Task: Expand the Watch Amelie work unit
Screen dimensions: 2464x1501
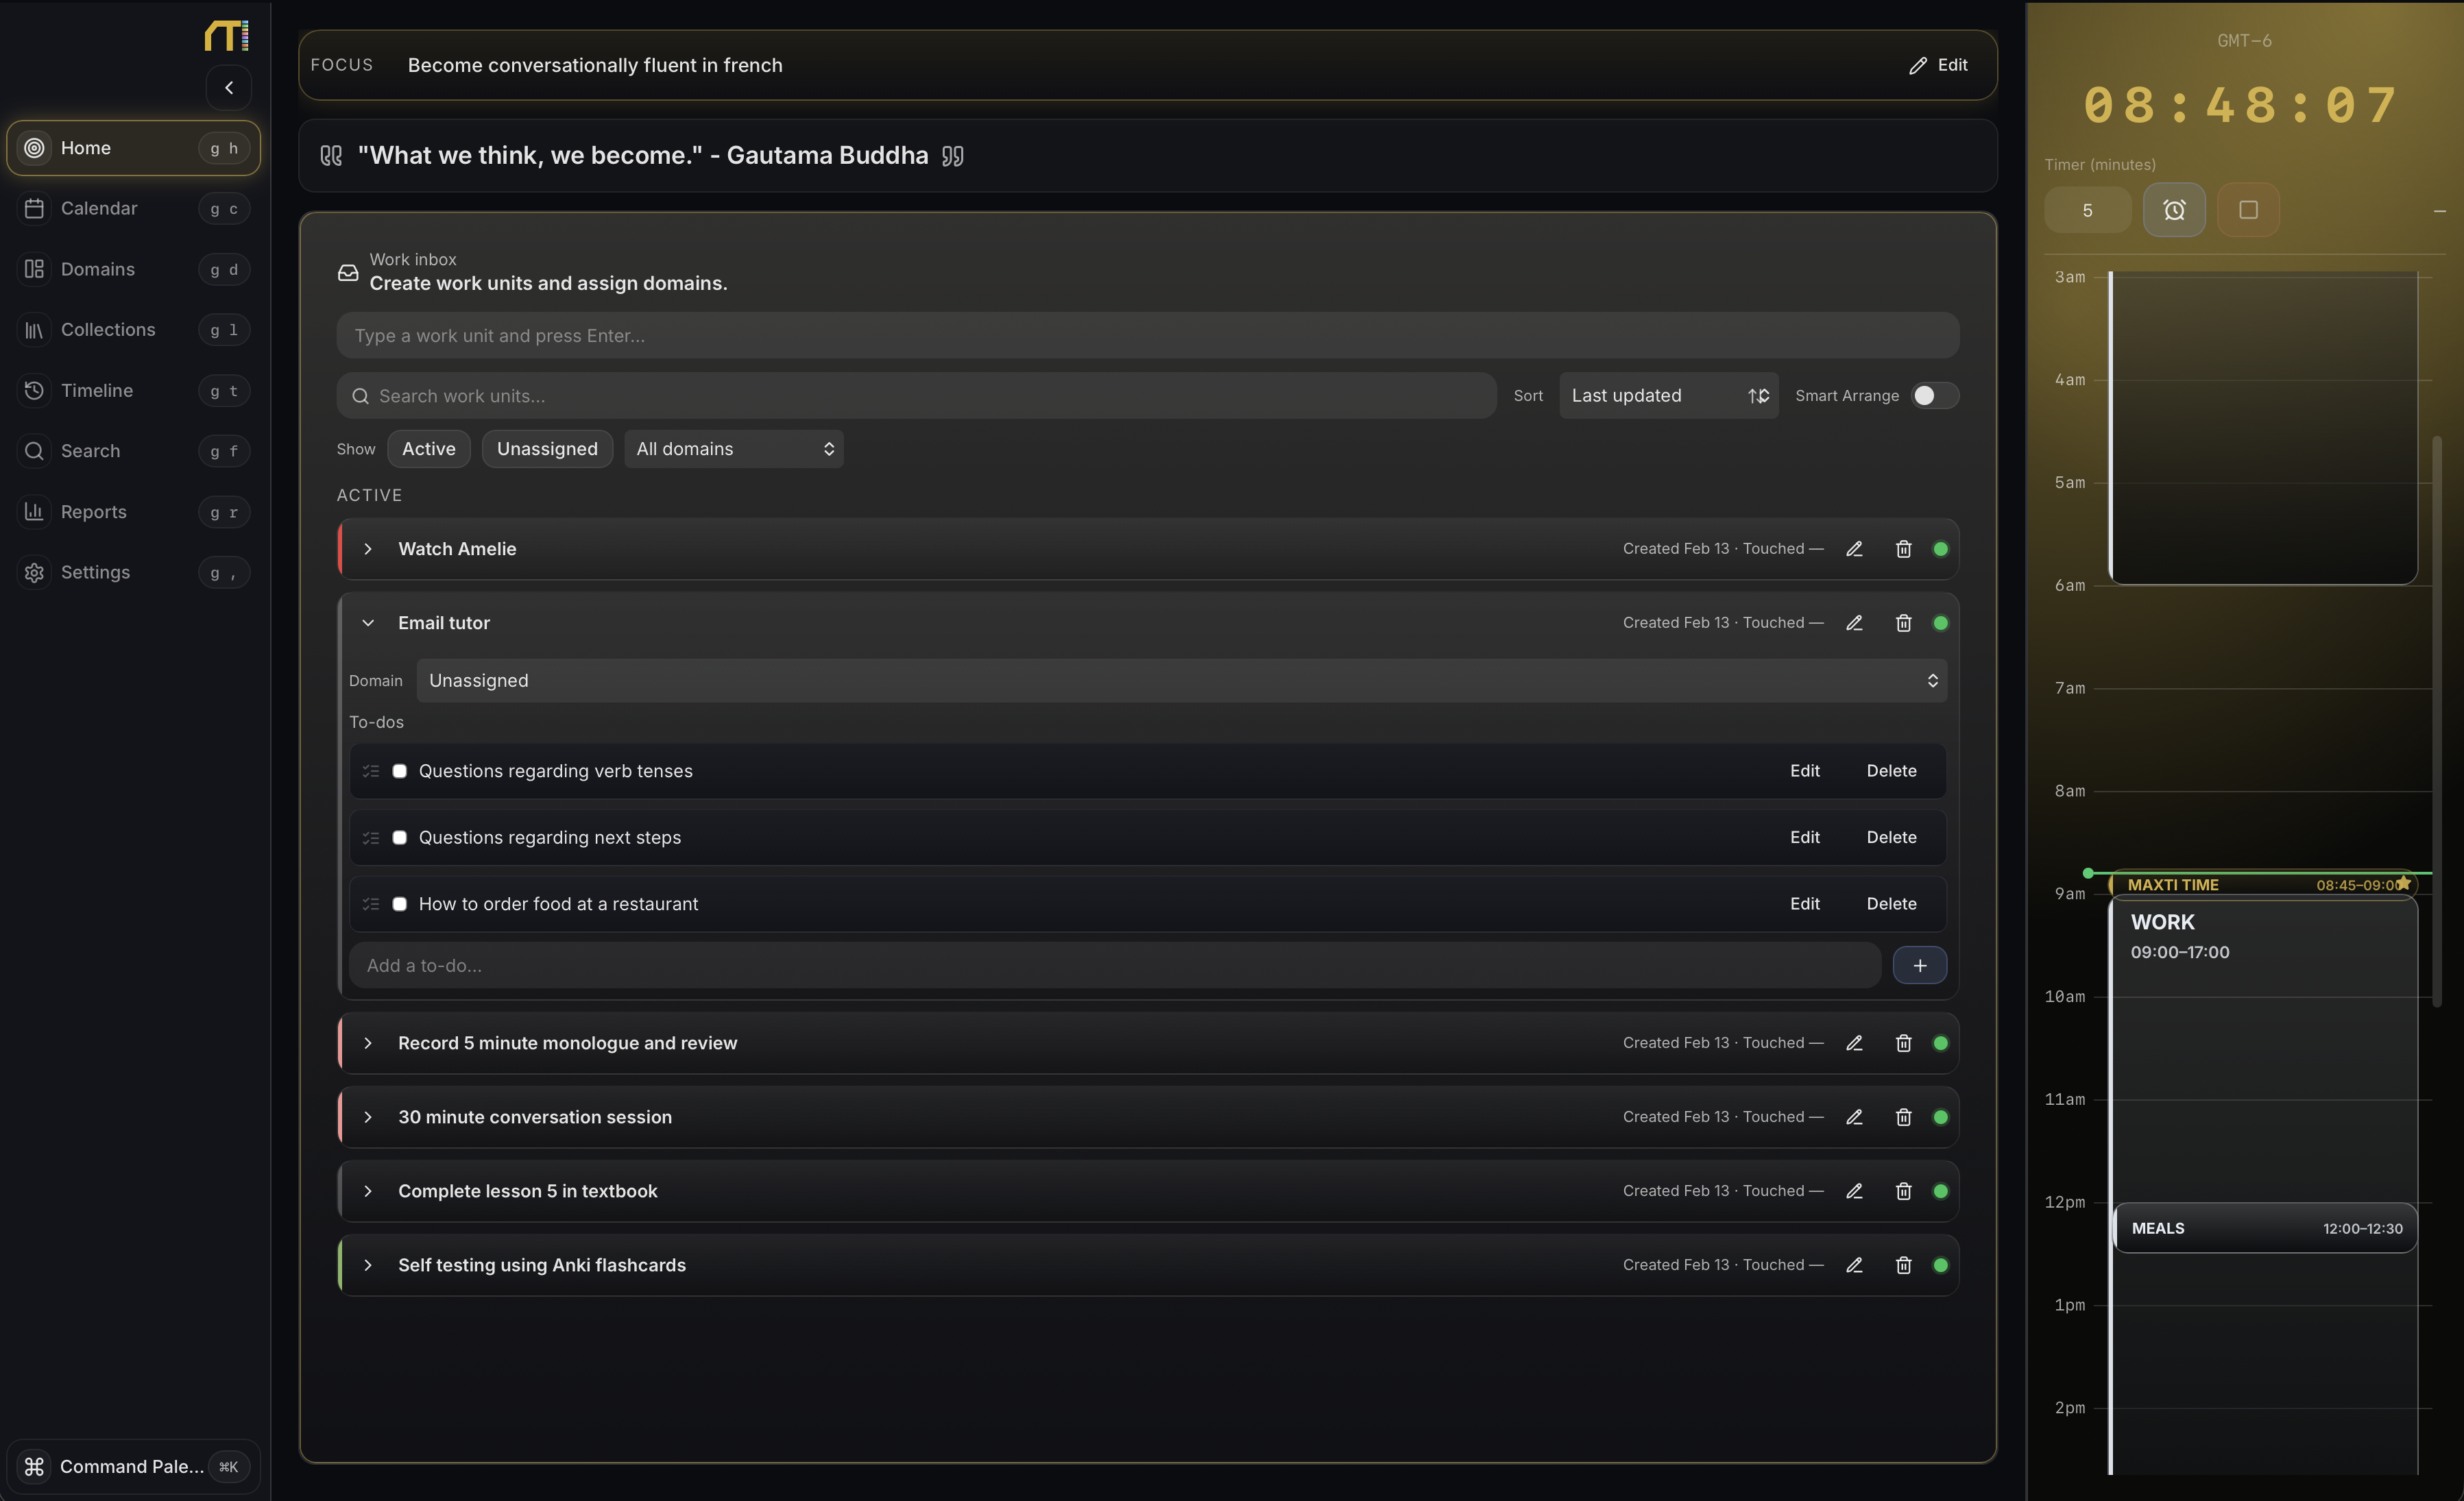Action: pyautogui.click(x=368, y=548)
